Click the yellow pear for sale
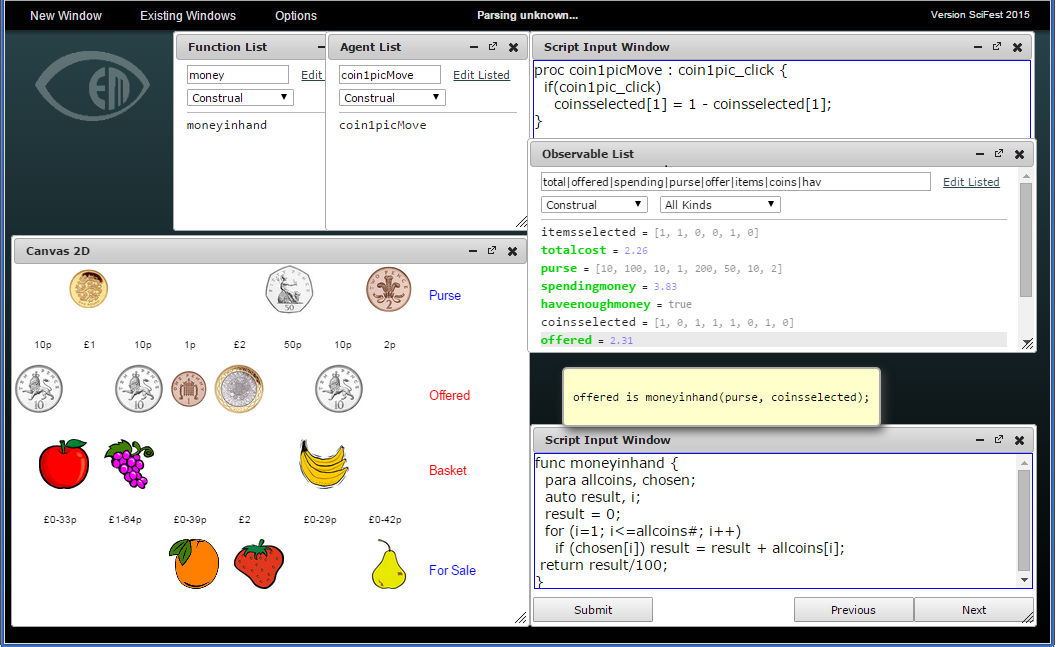 point(388,565)
